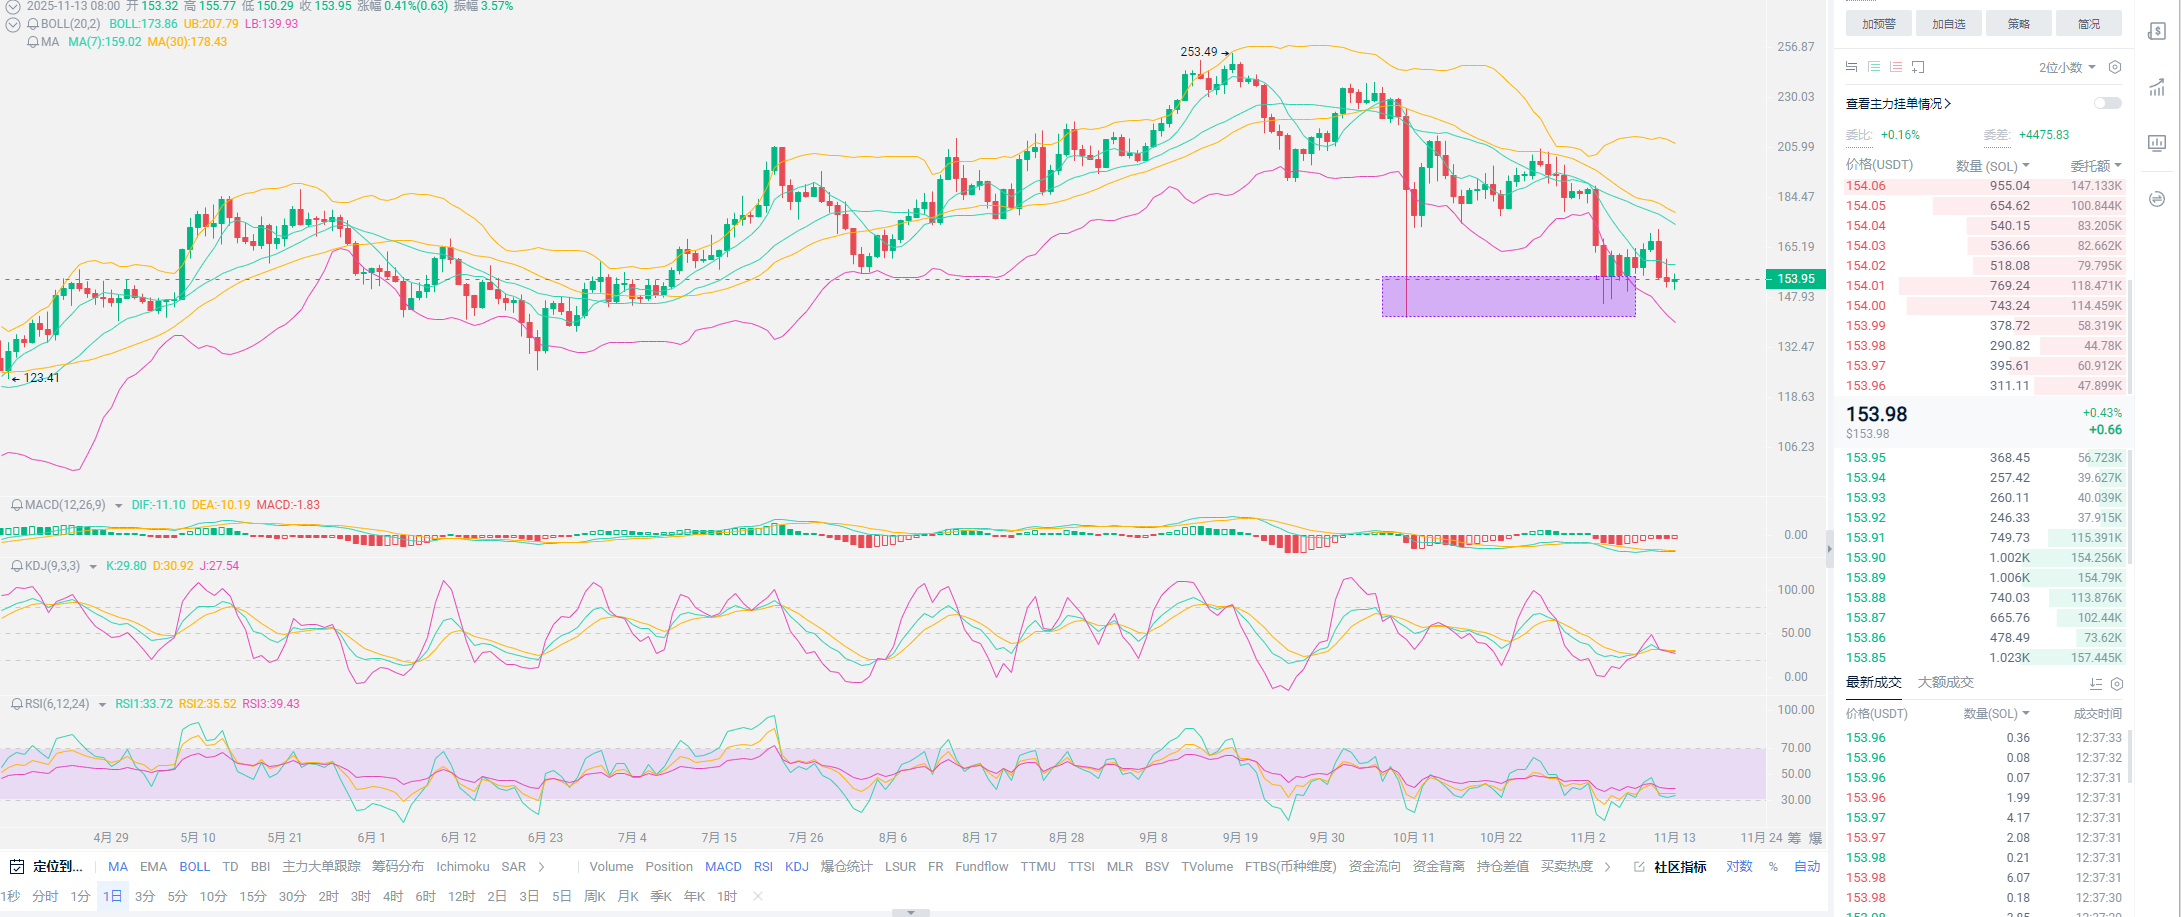Click the 153.95 current price axis label
This screenshot has height=917, width=2181.
tap(1795, 279)
